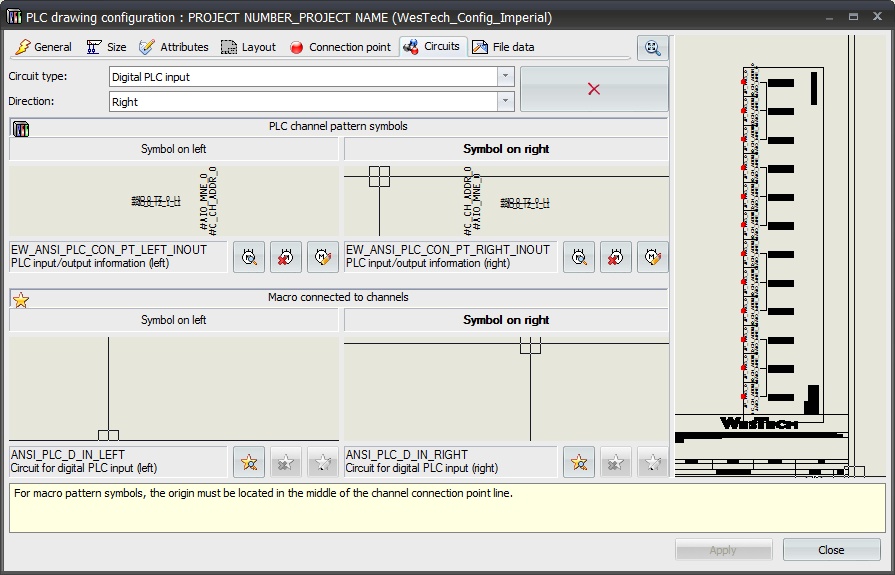Select the Layout tab
The width and height of the screenshot is (895, 575).
click(x=248, y=47)
